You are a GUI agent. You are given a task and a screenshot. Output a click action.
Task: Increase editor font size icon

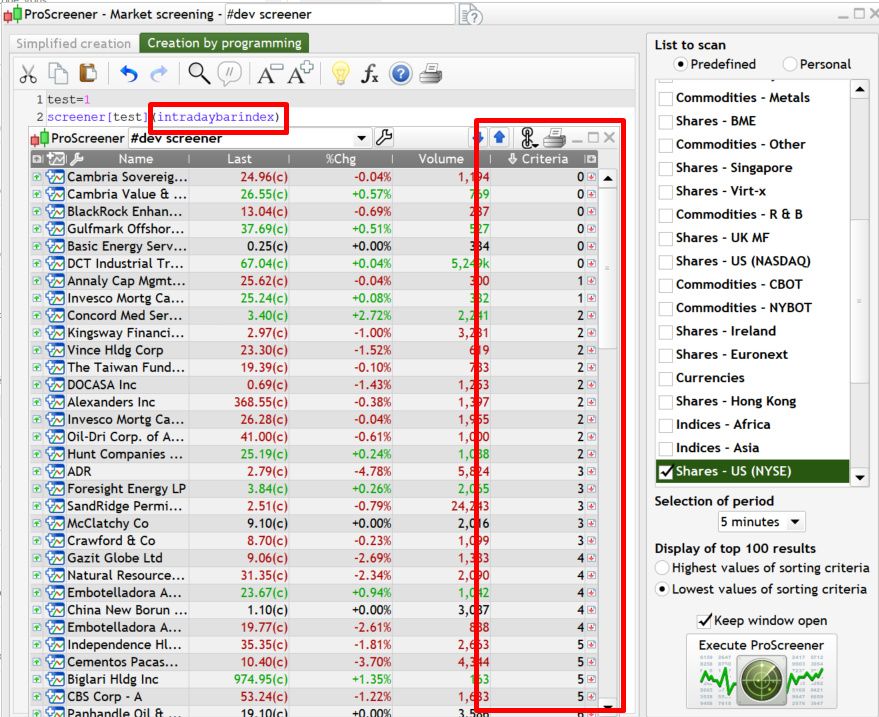[300, 72]
